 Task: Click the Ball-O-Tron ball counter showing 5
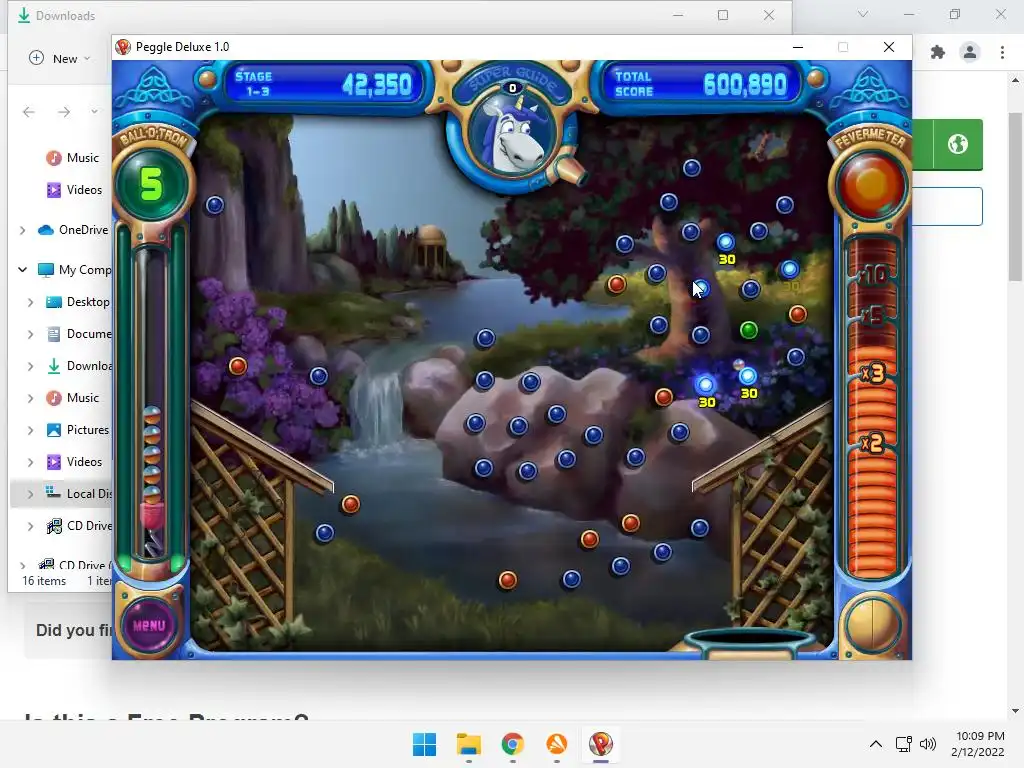click(x=152, y=184)
